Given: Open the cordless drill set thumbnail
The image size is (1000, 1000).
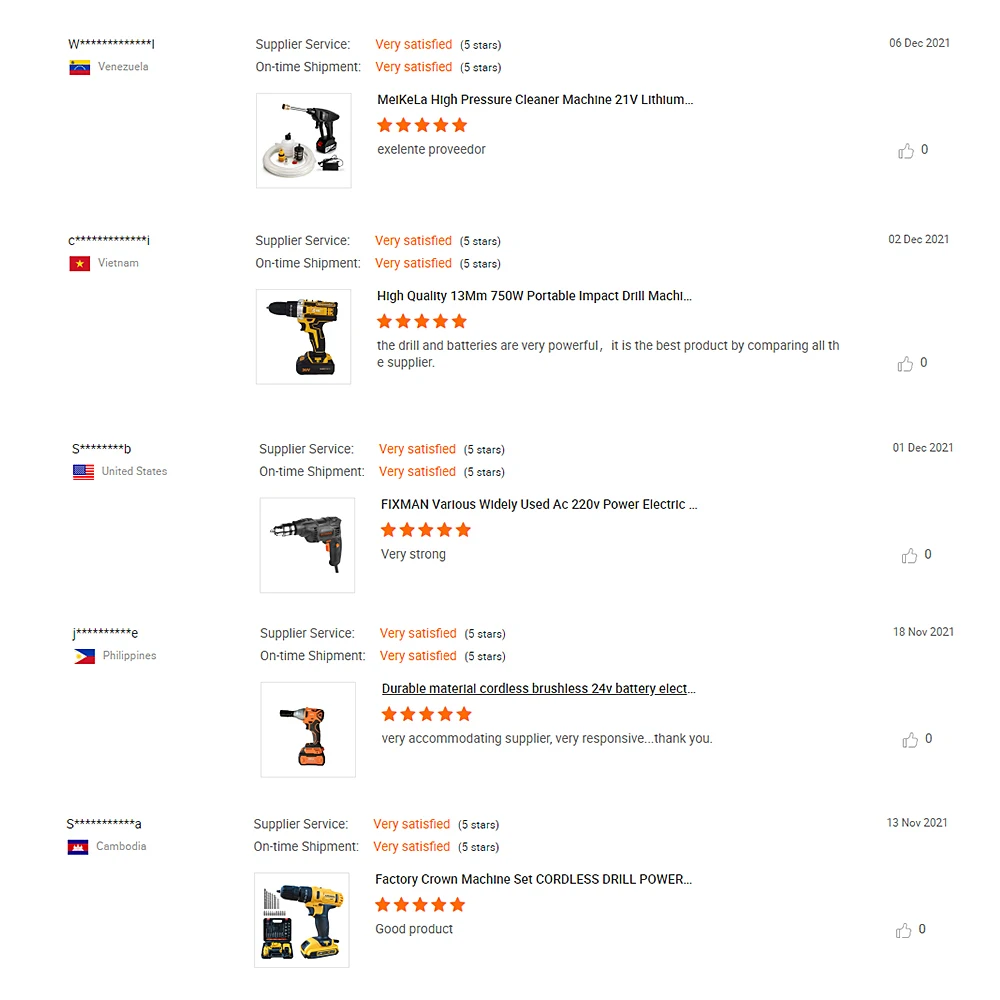Looking at the screenshot, I should (302, 920).
